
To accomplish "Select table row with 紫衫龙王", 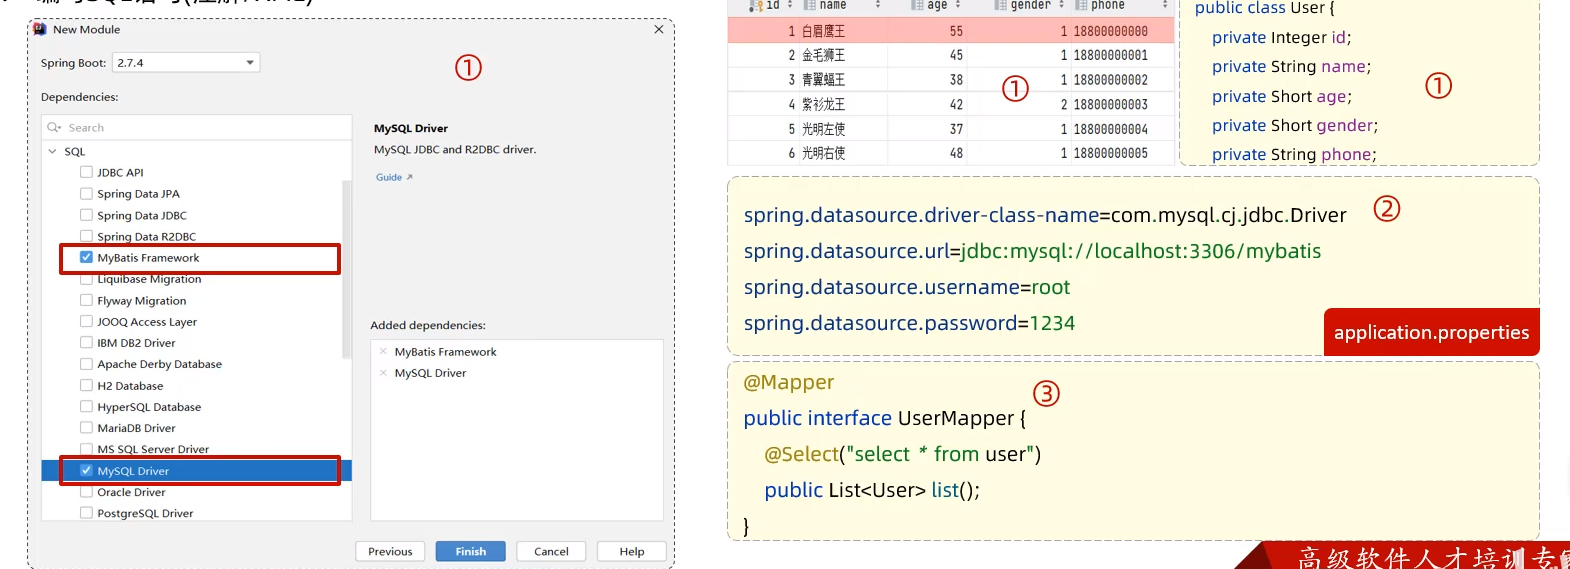I will [951, 104].
